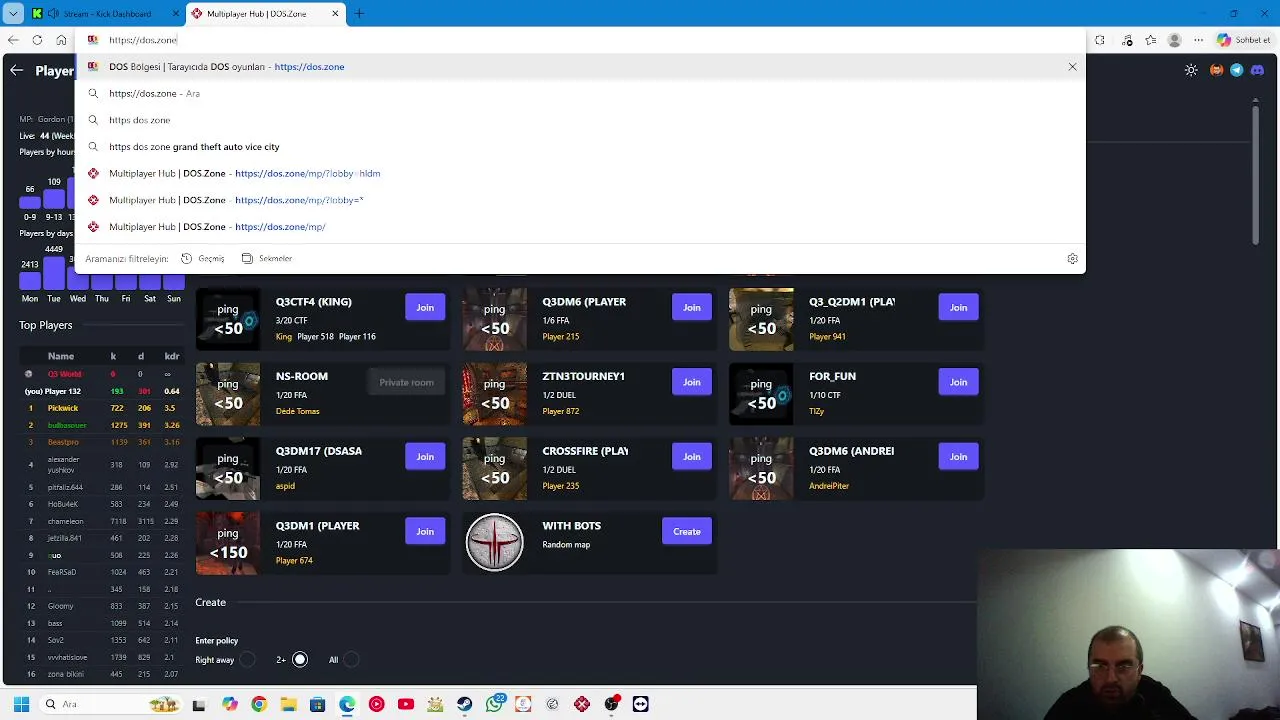Screen dimensions: 1280x720
Task: Pick the grand theft auto vice city suggestion
Action: [580, 147]
